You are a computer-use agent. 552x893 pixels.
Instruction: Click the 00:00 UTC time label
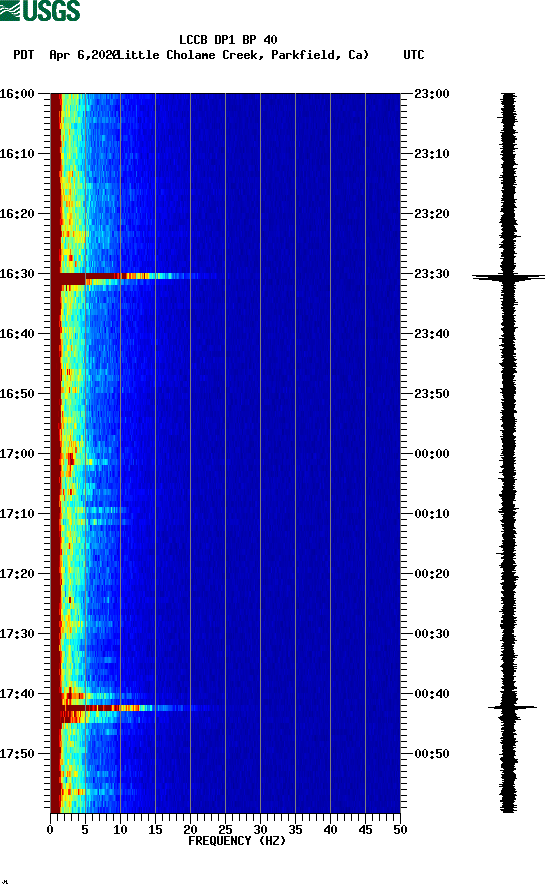(432, 454)
